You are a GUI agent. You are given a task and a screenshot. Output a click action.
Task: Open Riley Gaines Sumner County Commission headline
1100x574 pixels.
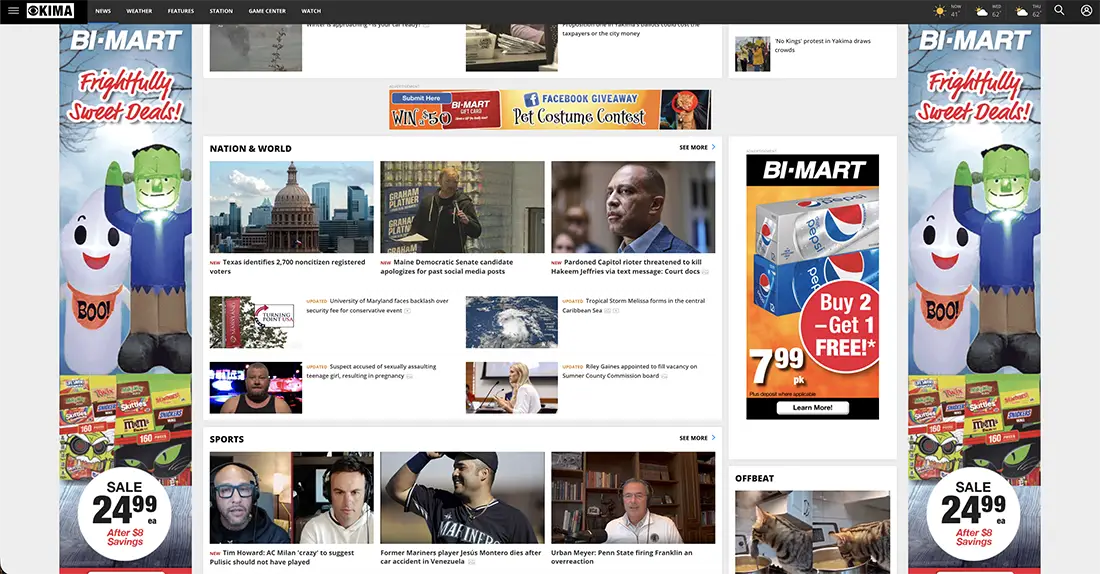[x=630, y=371]
